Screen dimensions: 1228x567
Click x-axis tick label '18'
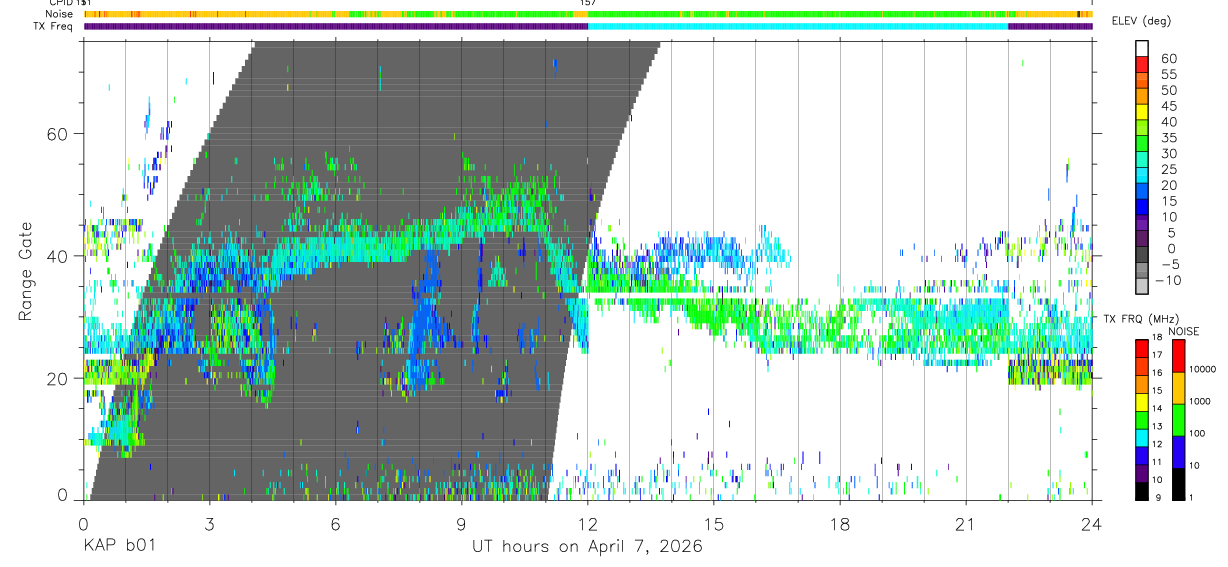[x=840, y=525]
